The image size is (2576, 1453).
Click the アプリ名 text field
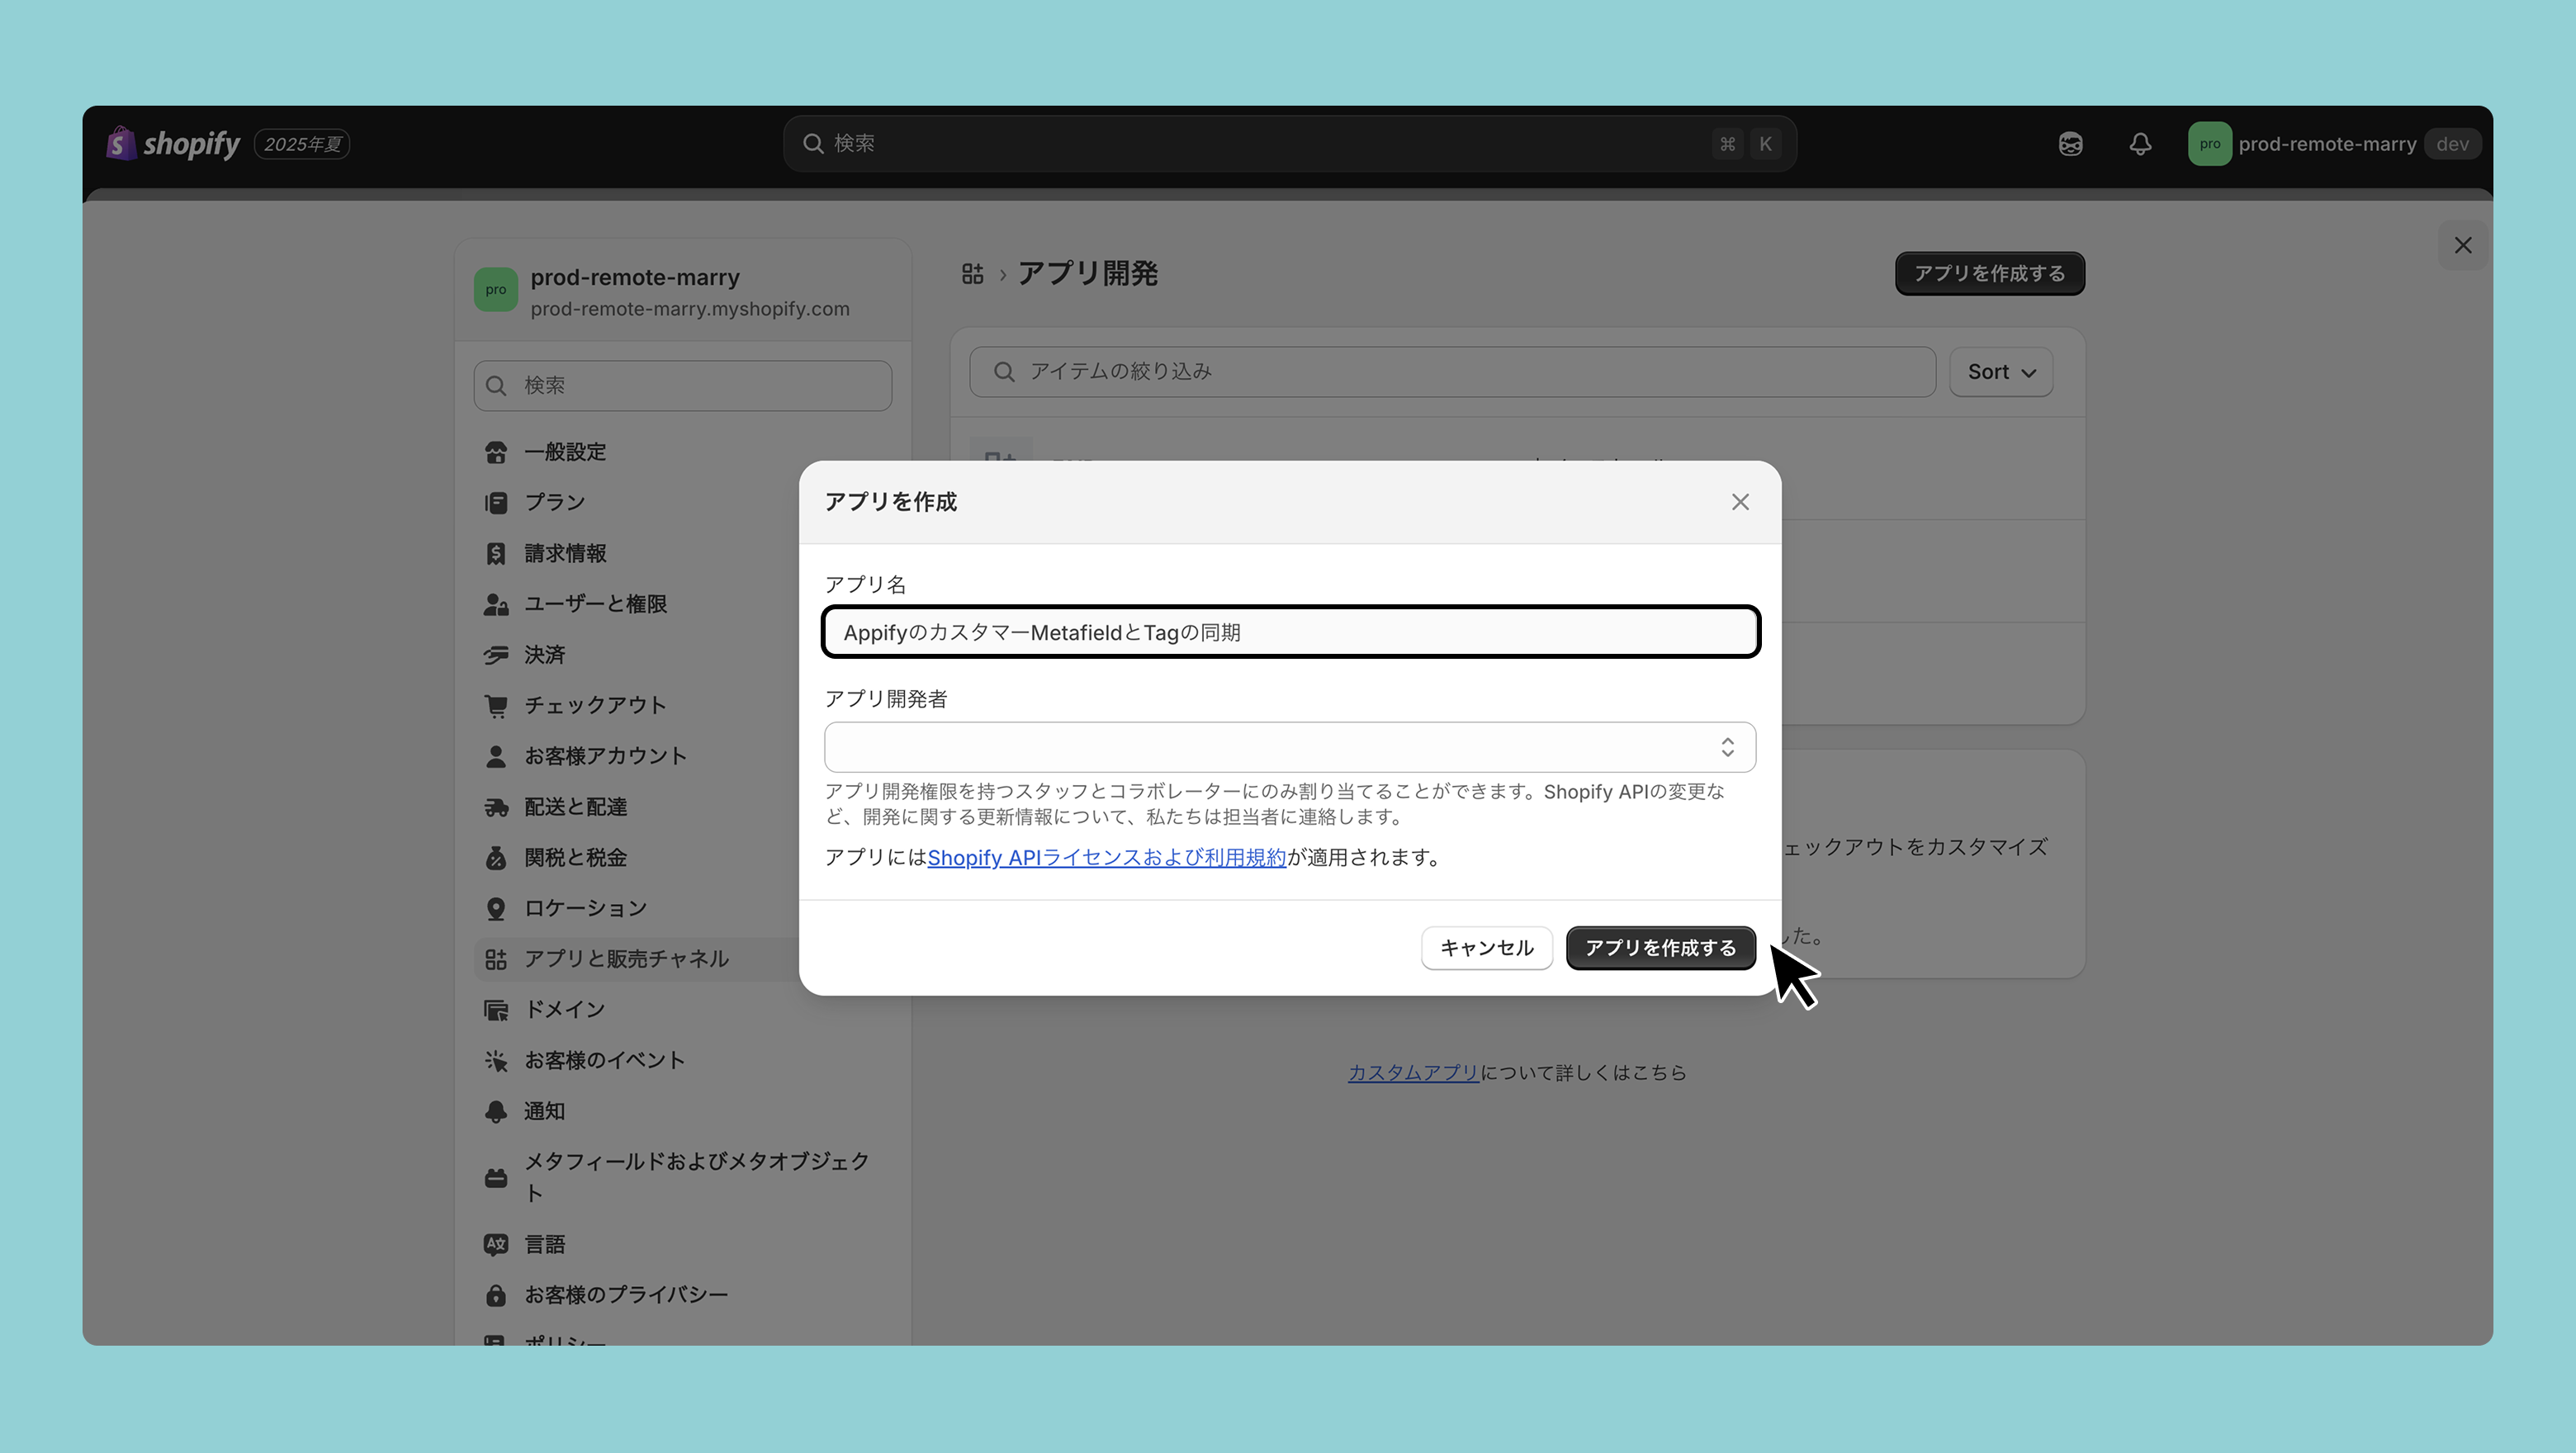pyautogui.click(x=1289, y=632)
